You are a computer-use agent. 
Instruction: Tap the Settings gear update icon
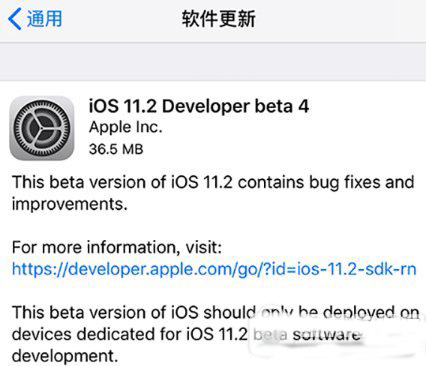(x=42, y=128)
